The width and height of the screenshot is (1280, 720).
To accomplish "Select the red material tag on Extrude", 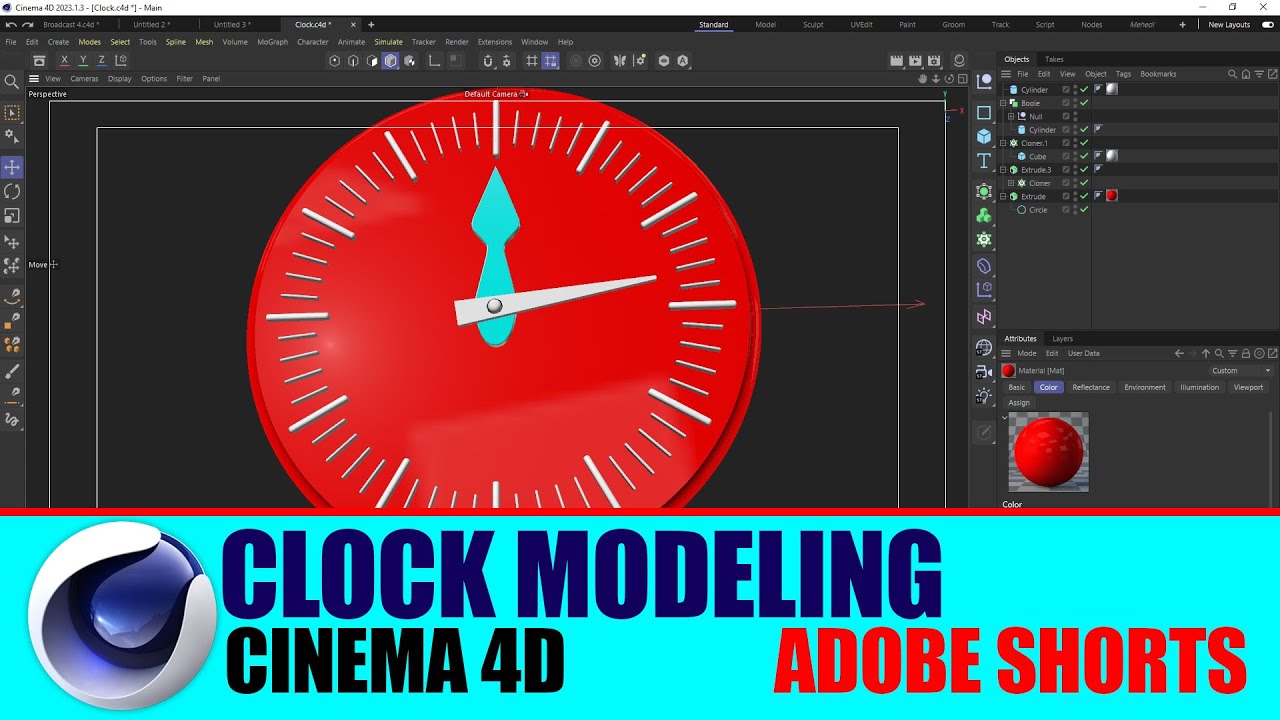I will click(x=1111, y=196).
